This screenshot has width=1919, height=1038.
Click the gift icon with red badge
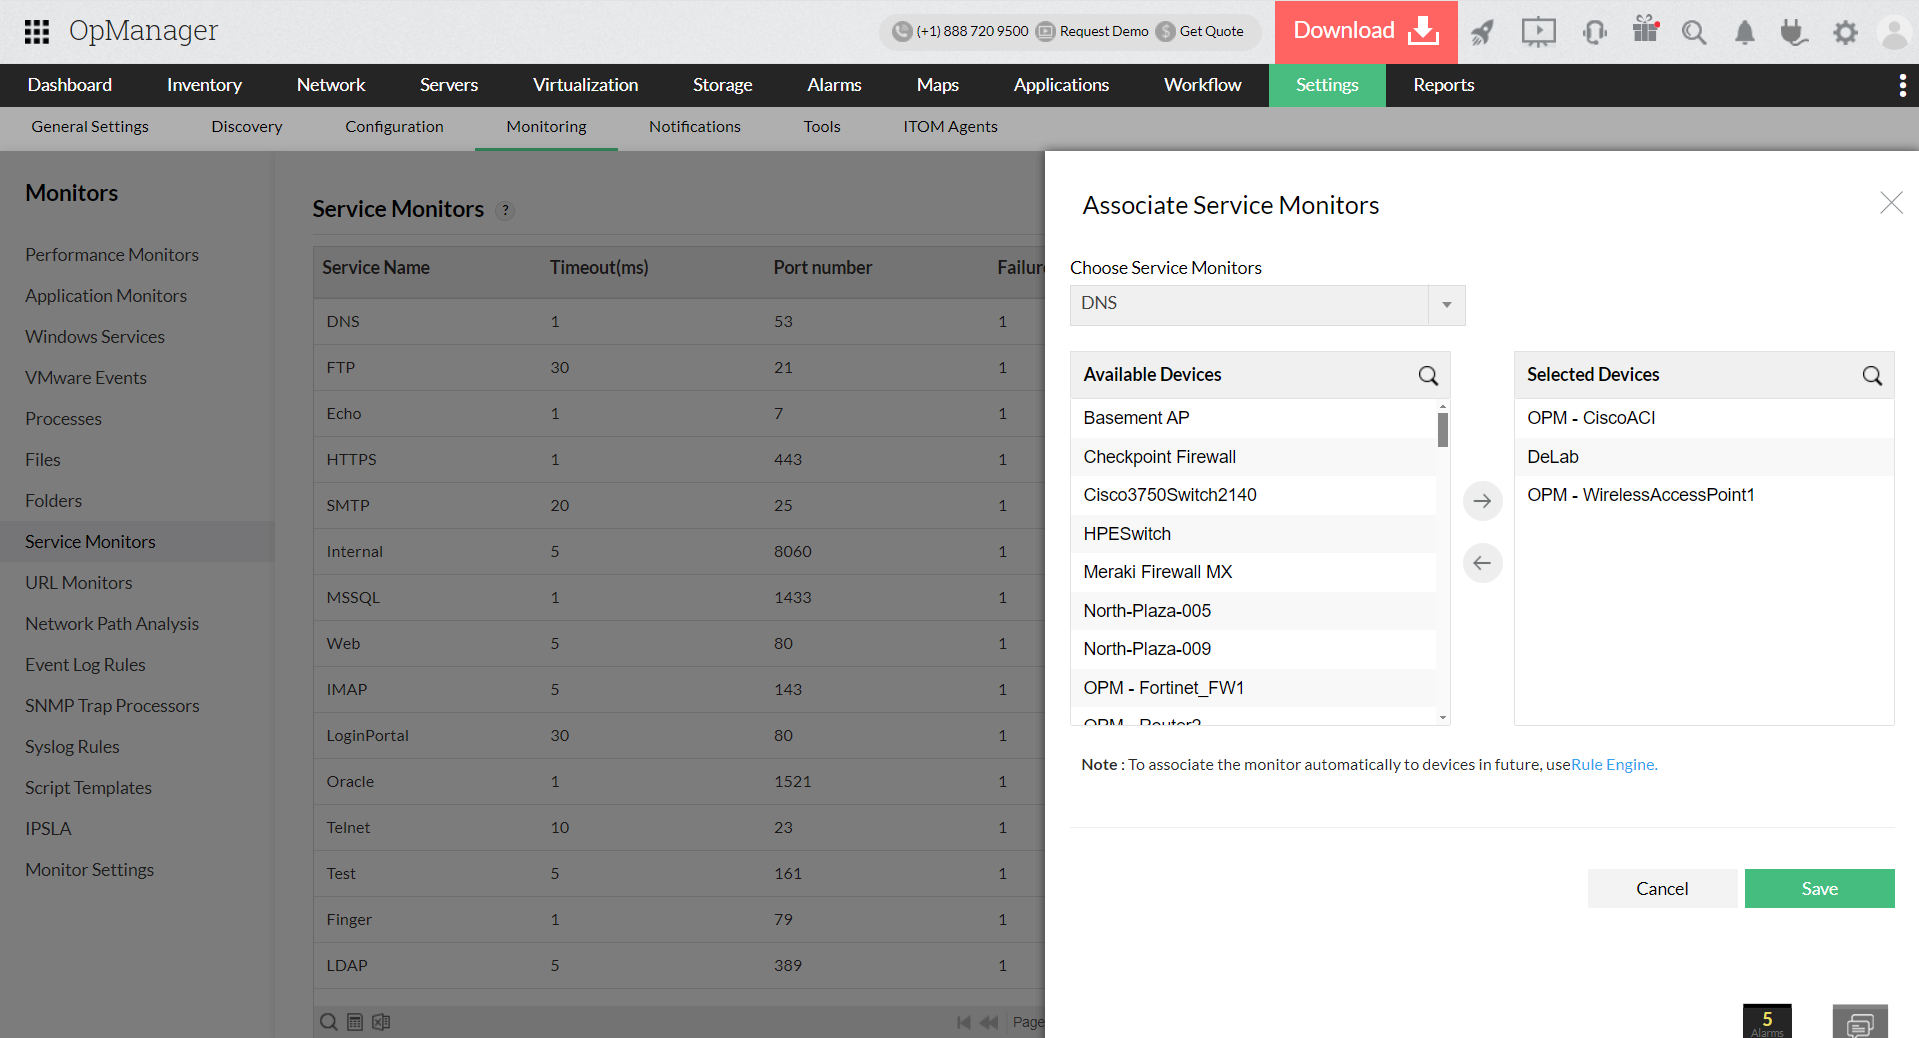[1644, 31]
